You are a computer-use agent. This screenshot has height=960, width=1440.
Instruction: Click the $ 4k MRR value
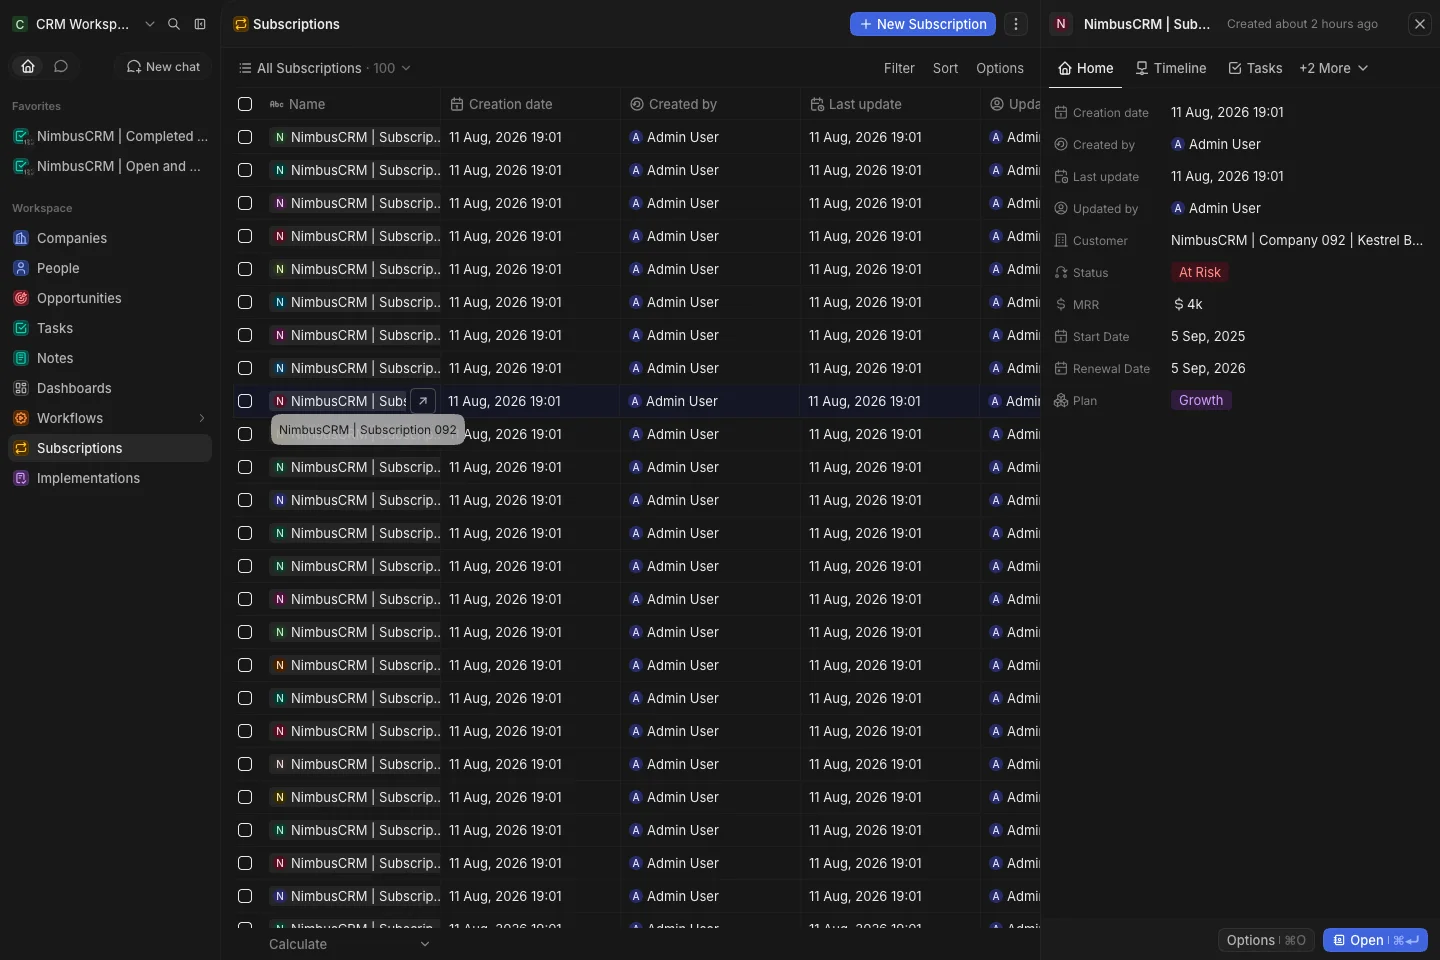click(1188, 304)
